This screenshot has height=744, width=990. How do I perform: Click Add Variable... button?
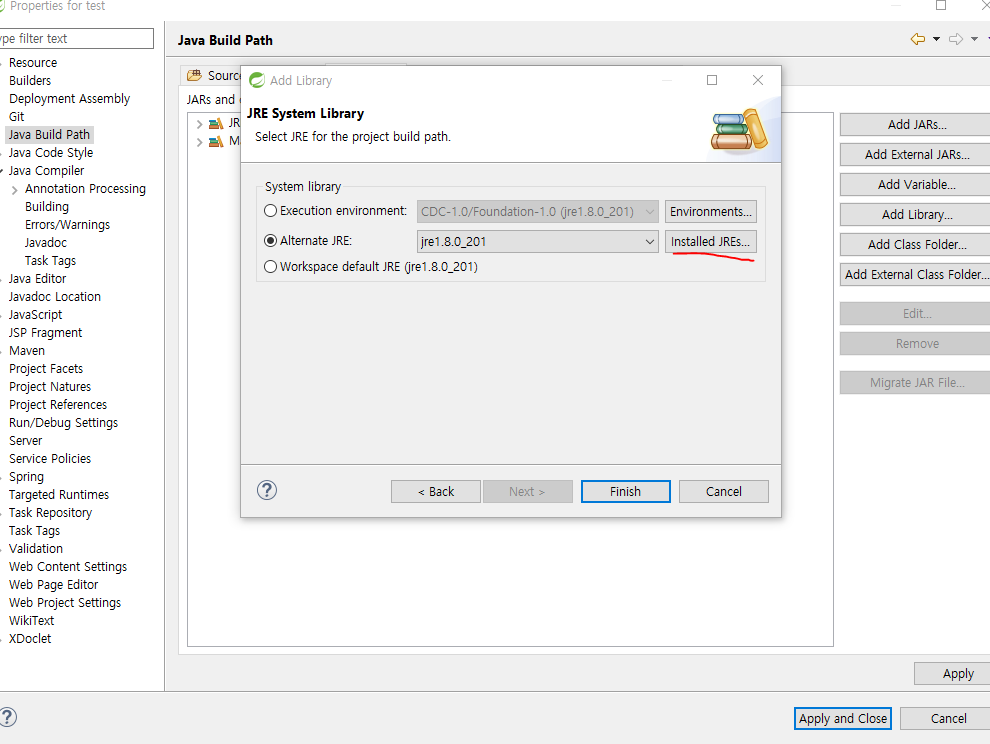[x=917, y=184]
